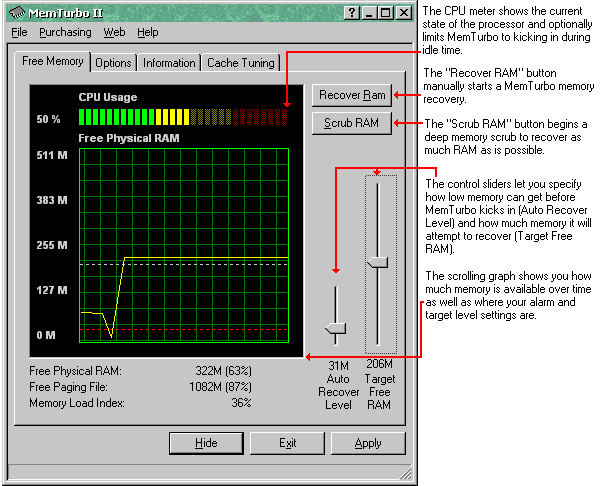This screenshot has width=604, height=486.
Task: Switch to the Cache Tuning tab
Action: click(241, 63)
